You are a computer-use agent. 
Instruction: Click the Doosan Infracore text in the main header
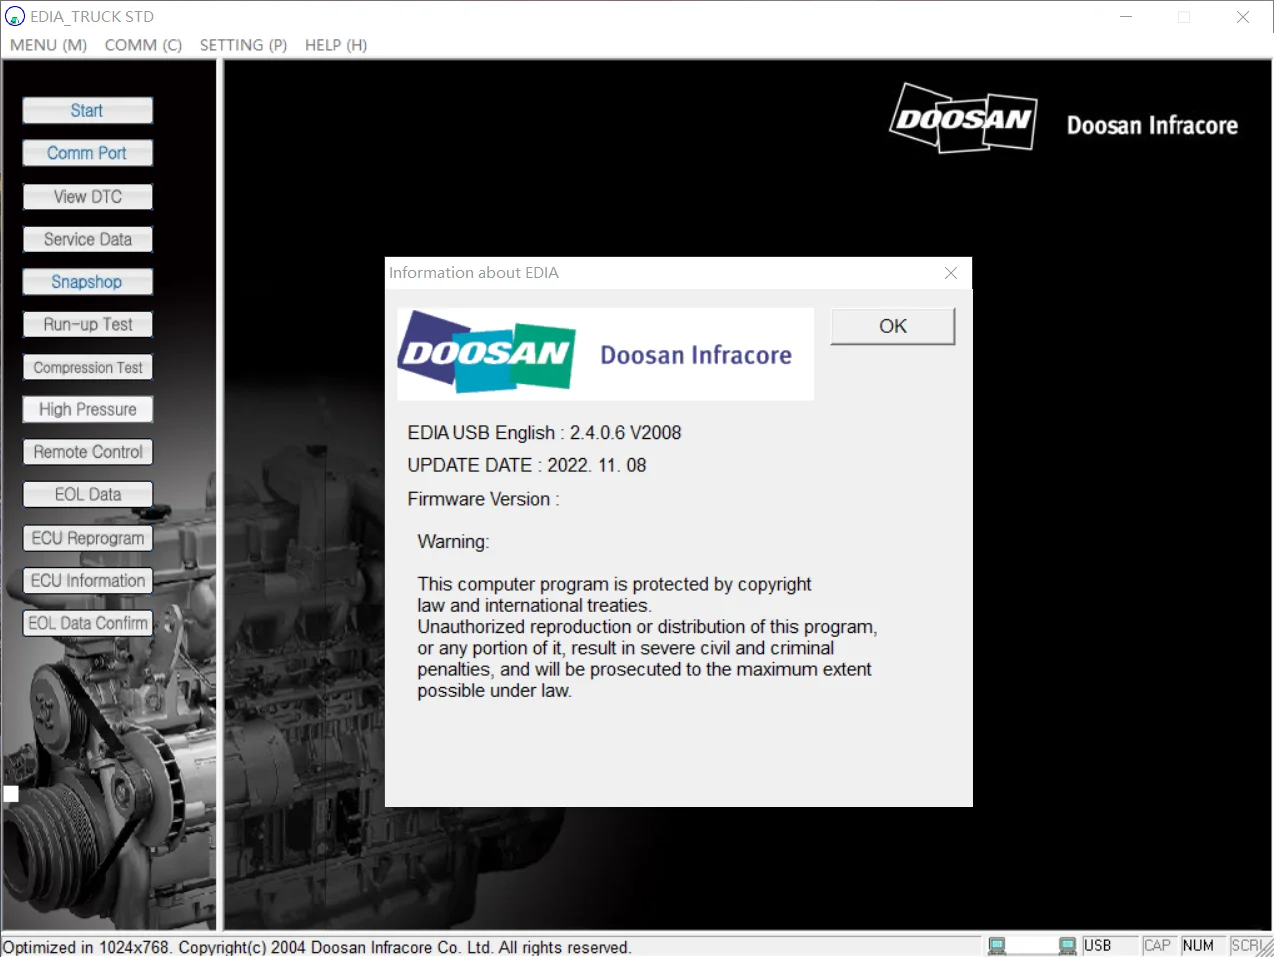pos(1152,126)
